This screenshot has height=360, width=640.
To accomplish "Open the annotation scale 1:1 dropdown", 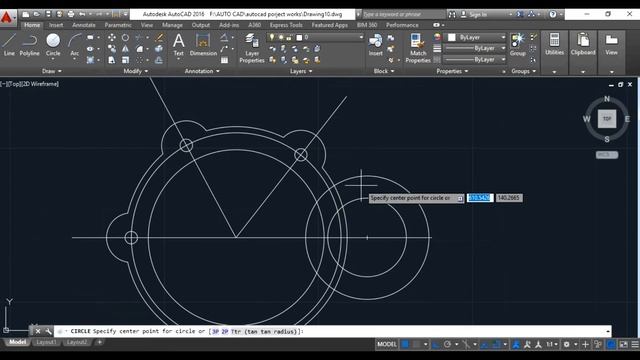I will point(552,344).
